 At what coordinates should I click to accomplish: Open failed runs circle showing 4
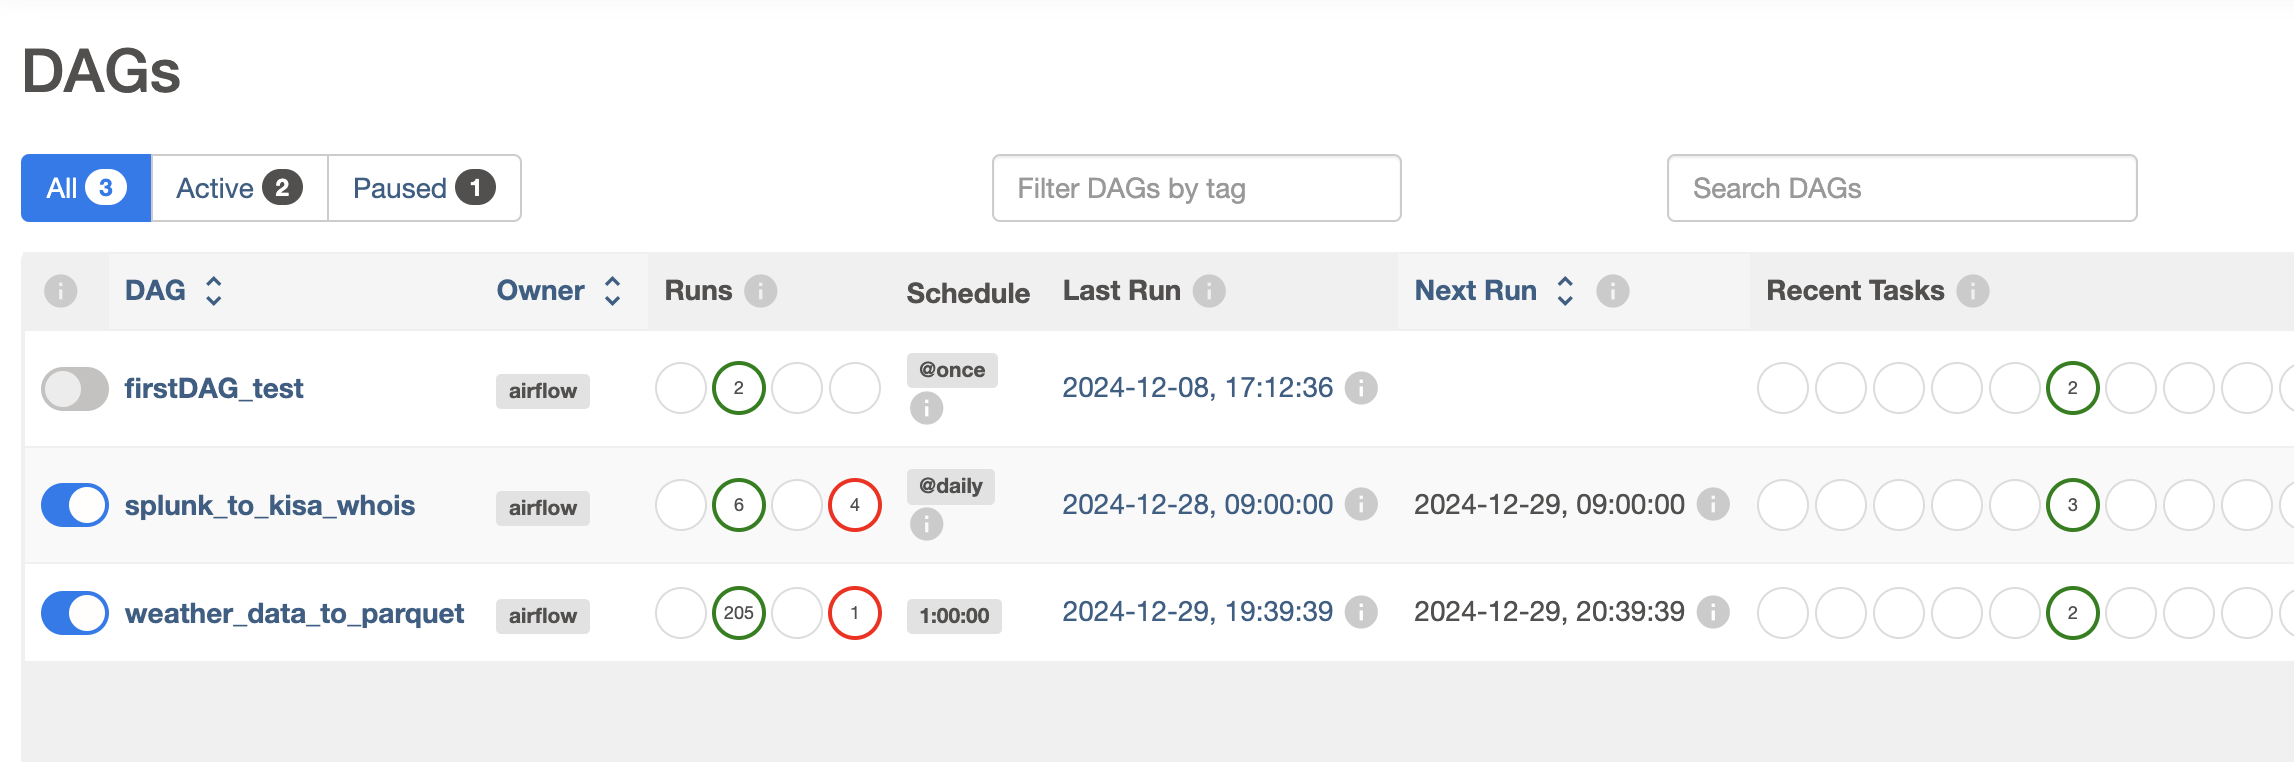point(854,505)
